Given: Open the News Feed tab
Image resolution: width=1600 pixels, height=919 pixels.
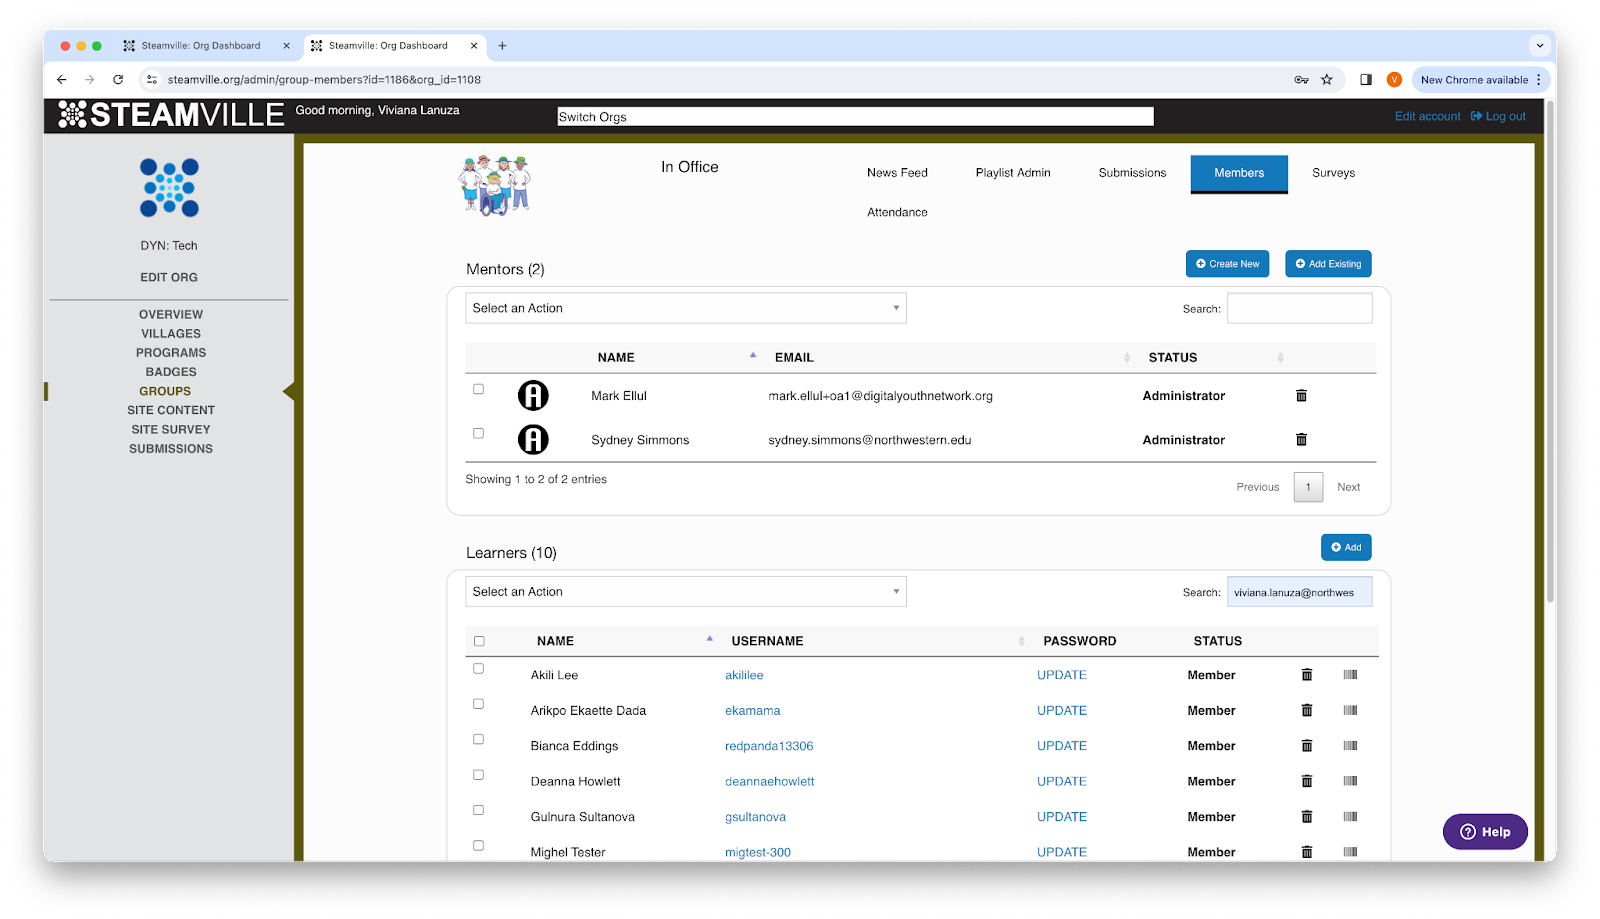Looking at the screenshot, I should click(897, 173).
